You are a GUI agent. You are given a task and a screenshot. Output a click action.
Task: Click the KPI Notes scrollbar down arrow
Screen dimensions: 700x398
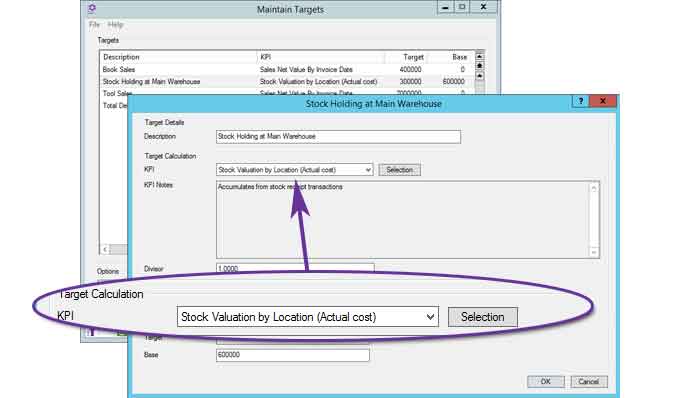(594, 252)
